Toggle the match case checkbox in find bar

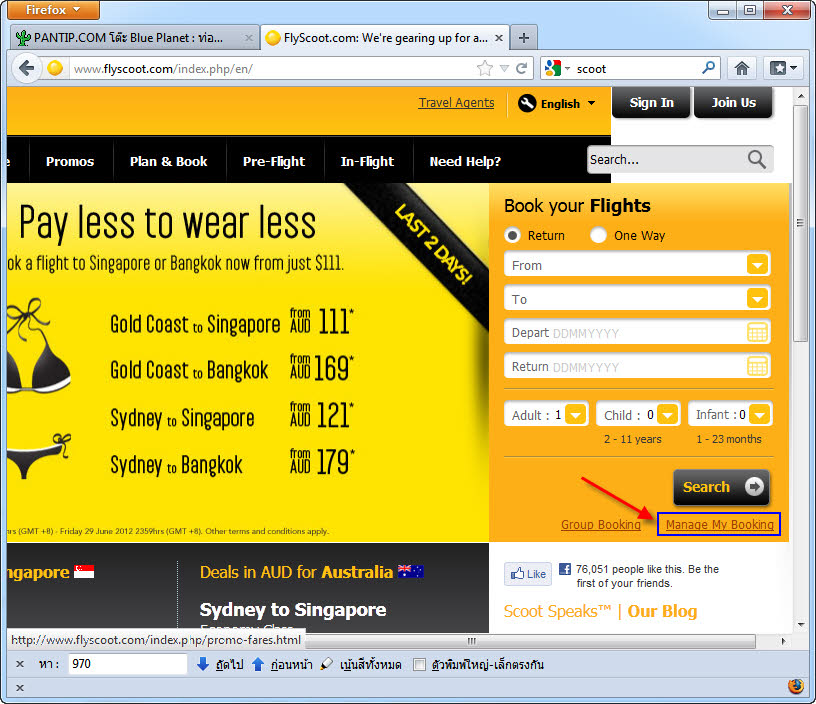(x=419, y=664)
